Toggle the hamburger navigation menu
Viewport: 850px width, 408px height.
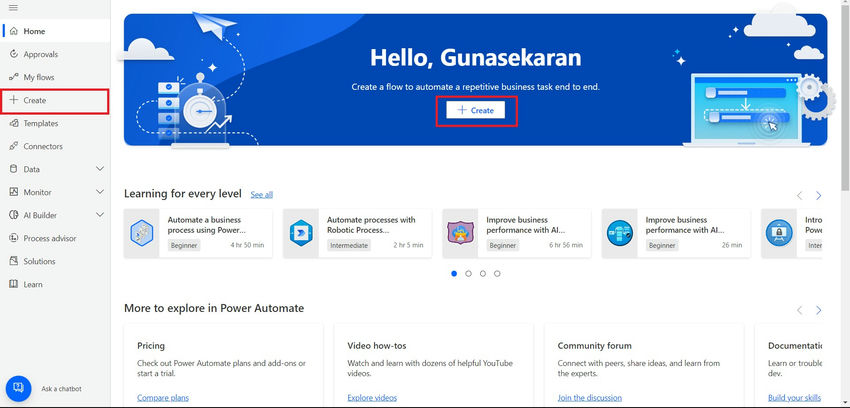[x=14, y=8]
